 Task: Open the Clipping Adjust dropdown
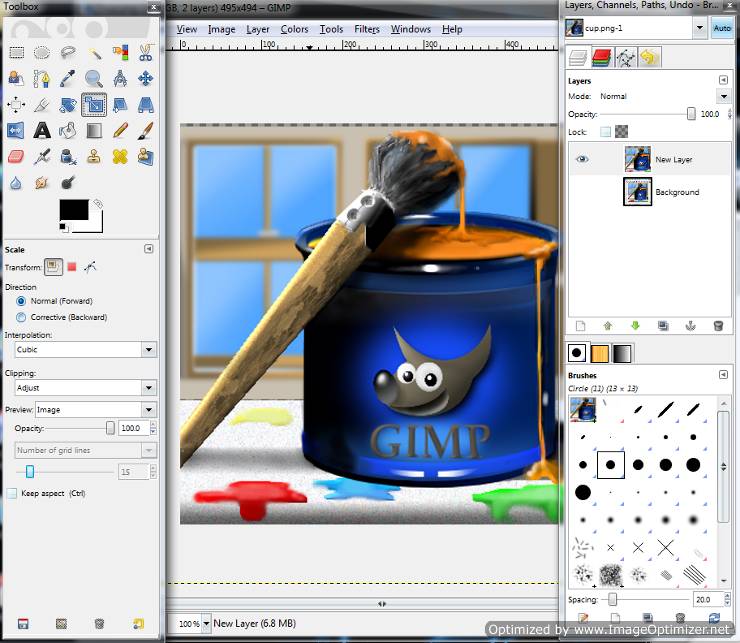click(85, 388)
